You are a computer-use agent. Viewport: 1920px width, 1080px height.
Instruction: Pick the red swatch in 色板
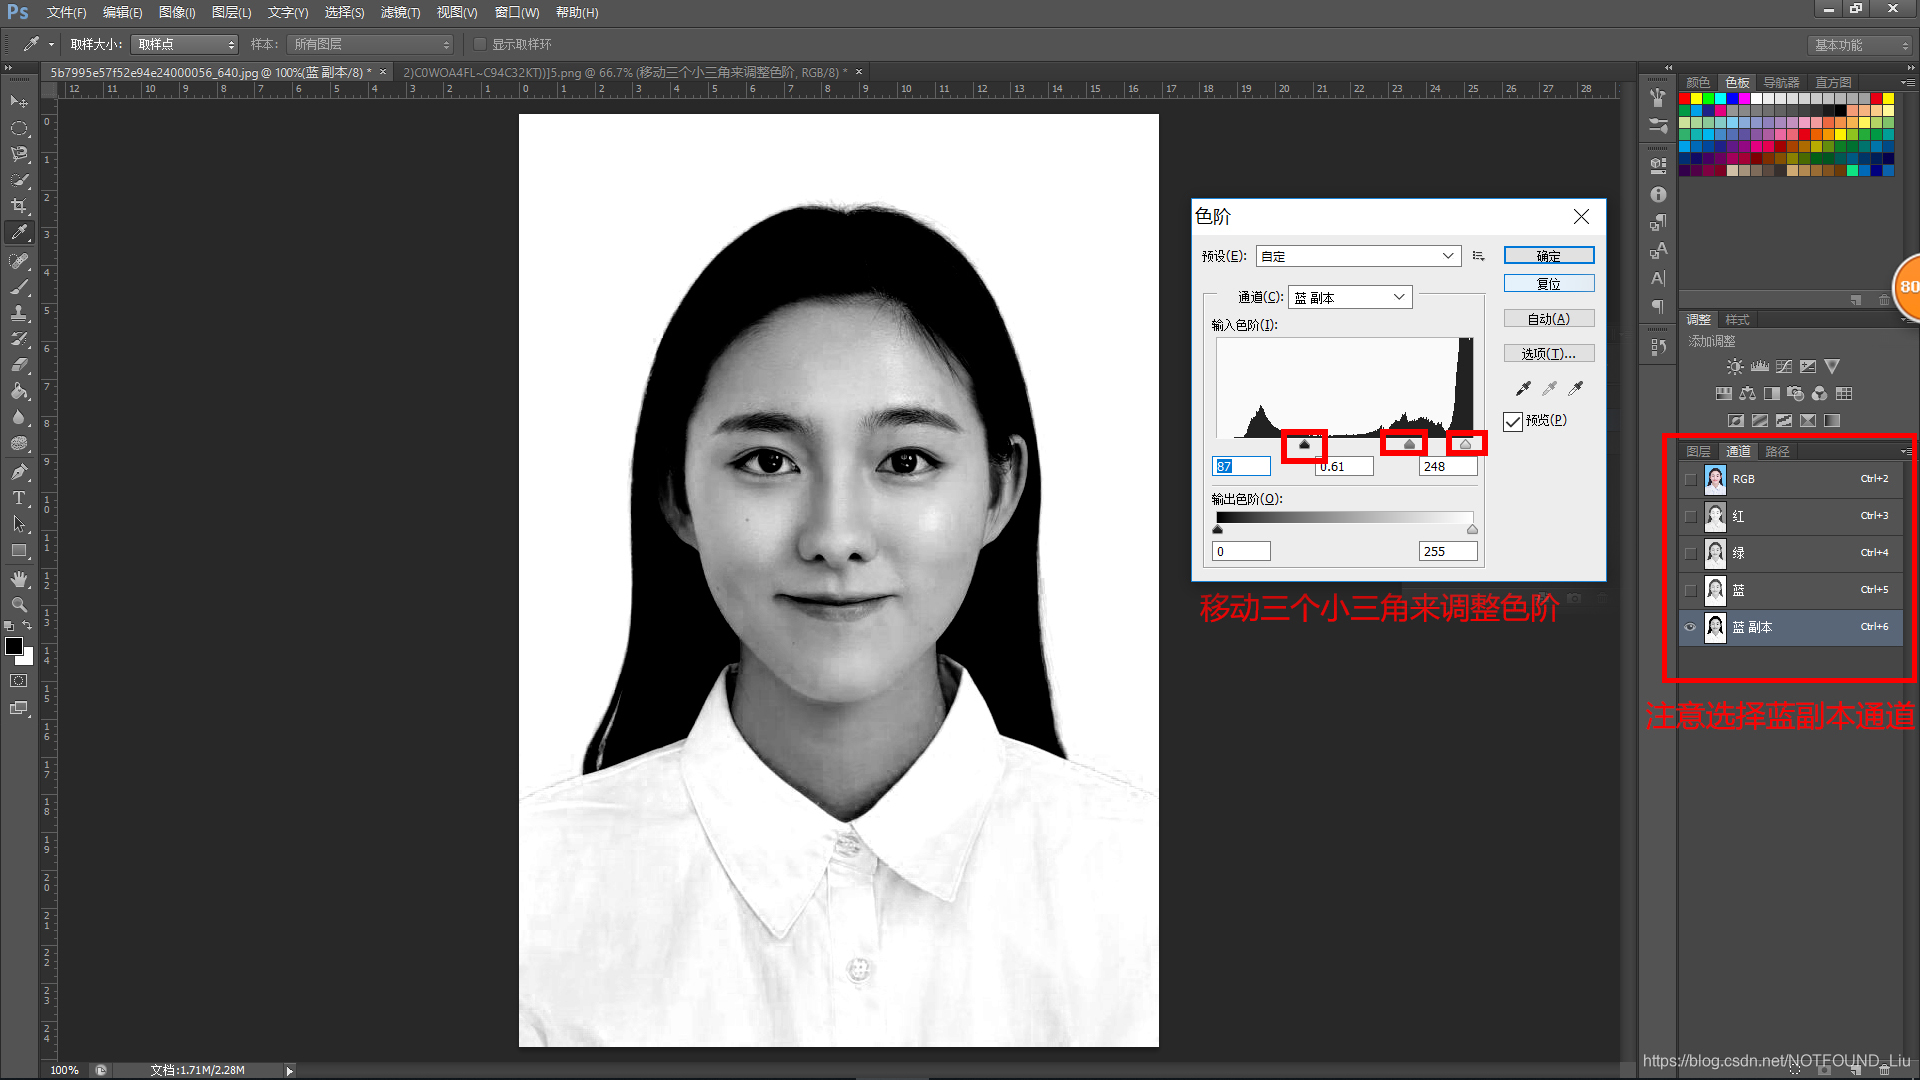1685,99
